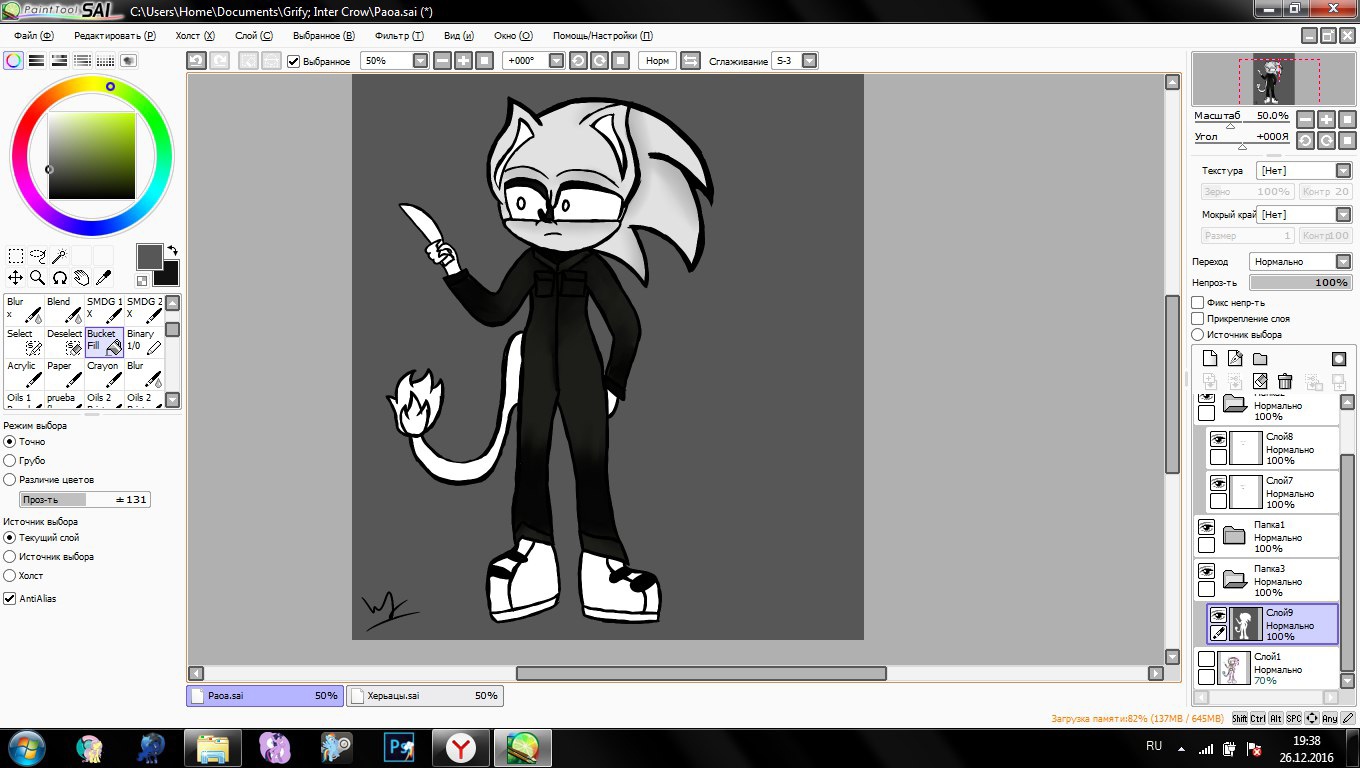1360x768 pixels.
Task: Show the color wheel panel
Action: 14,60
